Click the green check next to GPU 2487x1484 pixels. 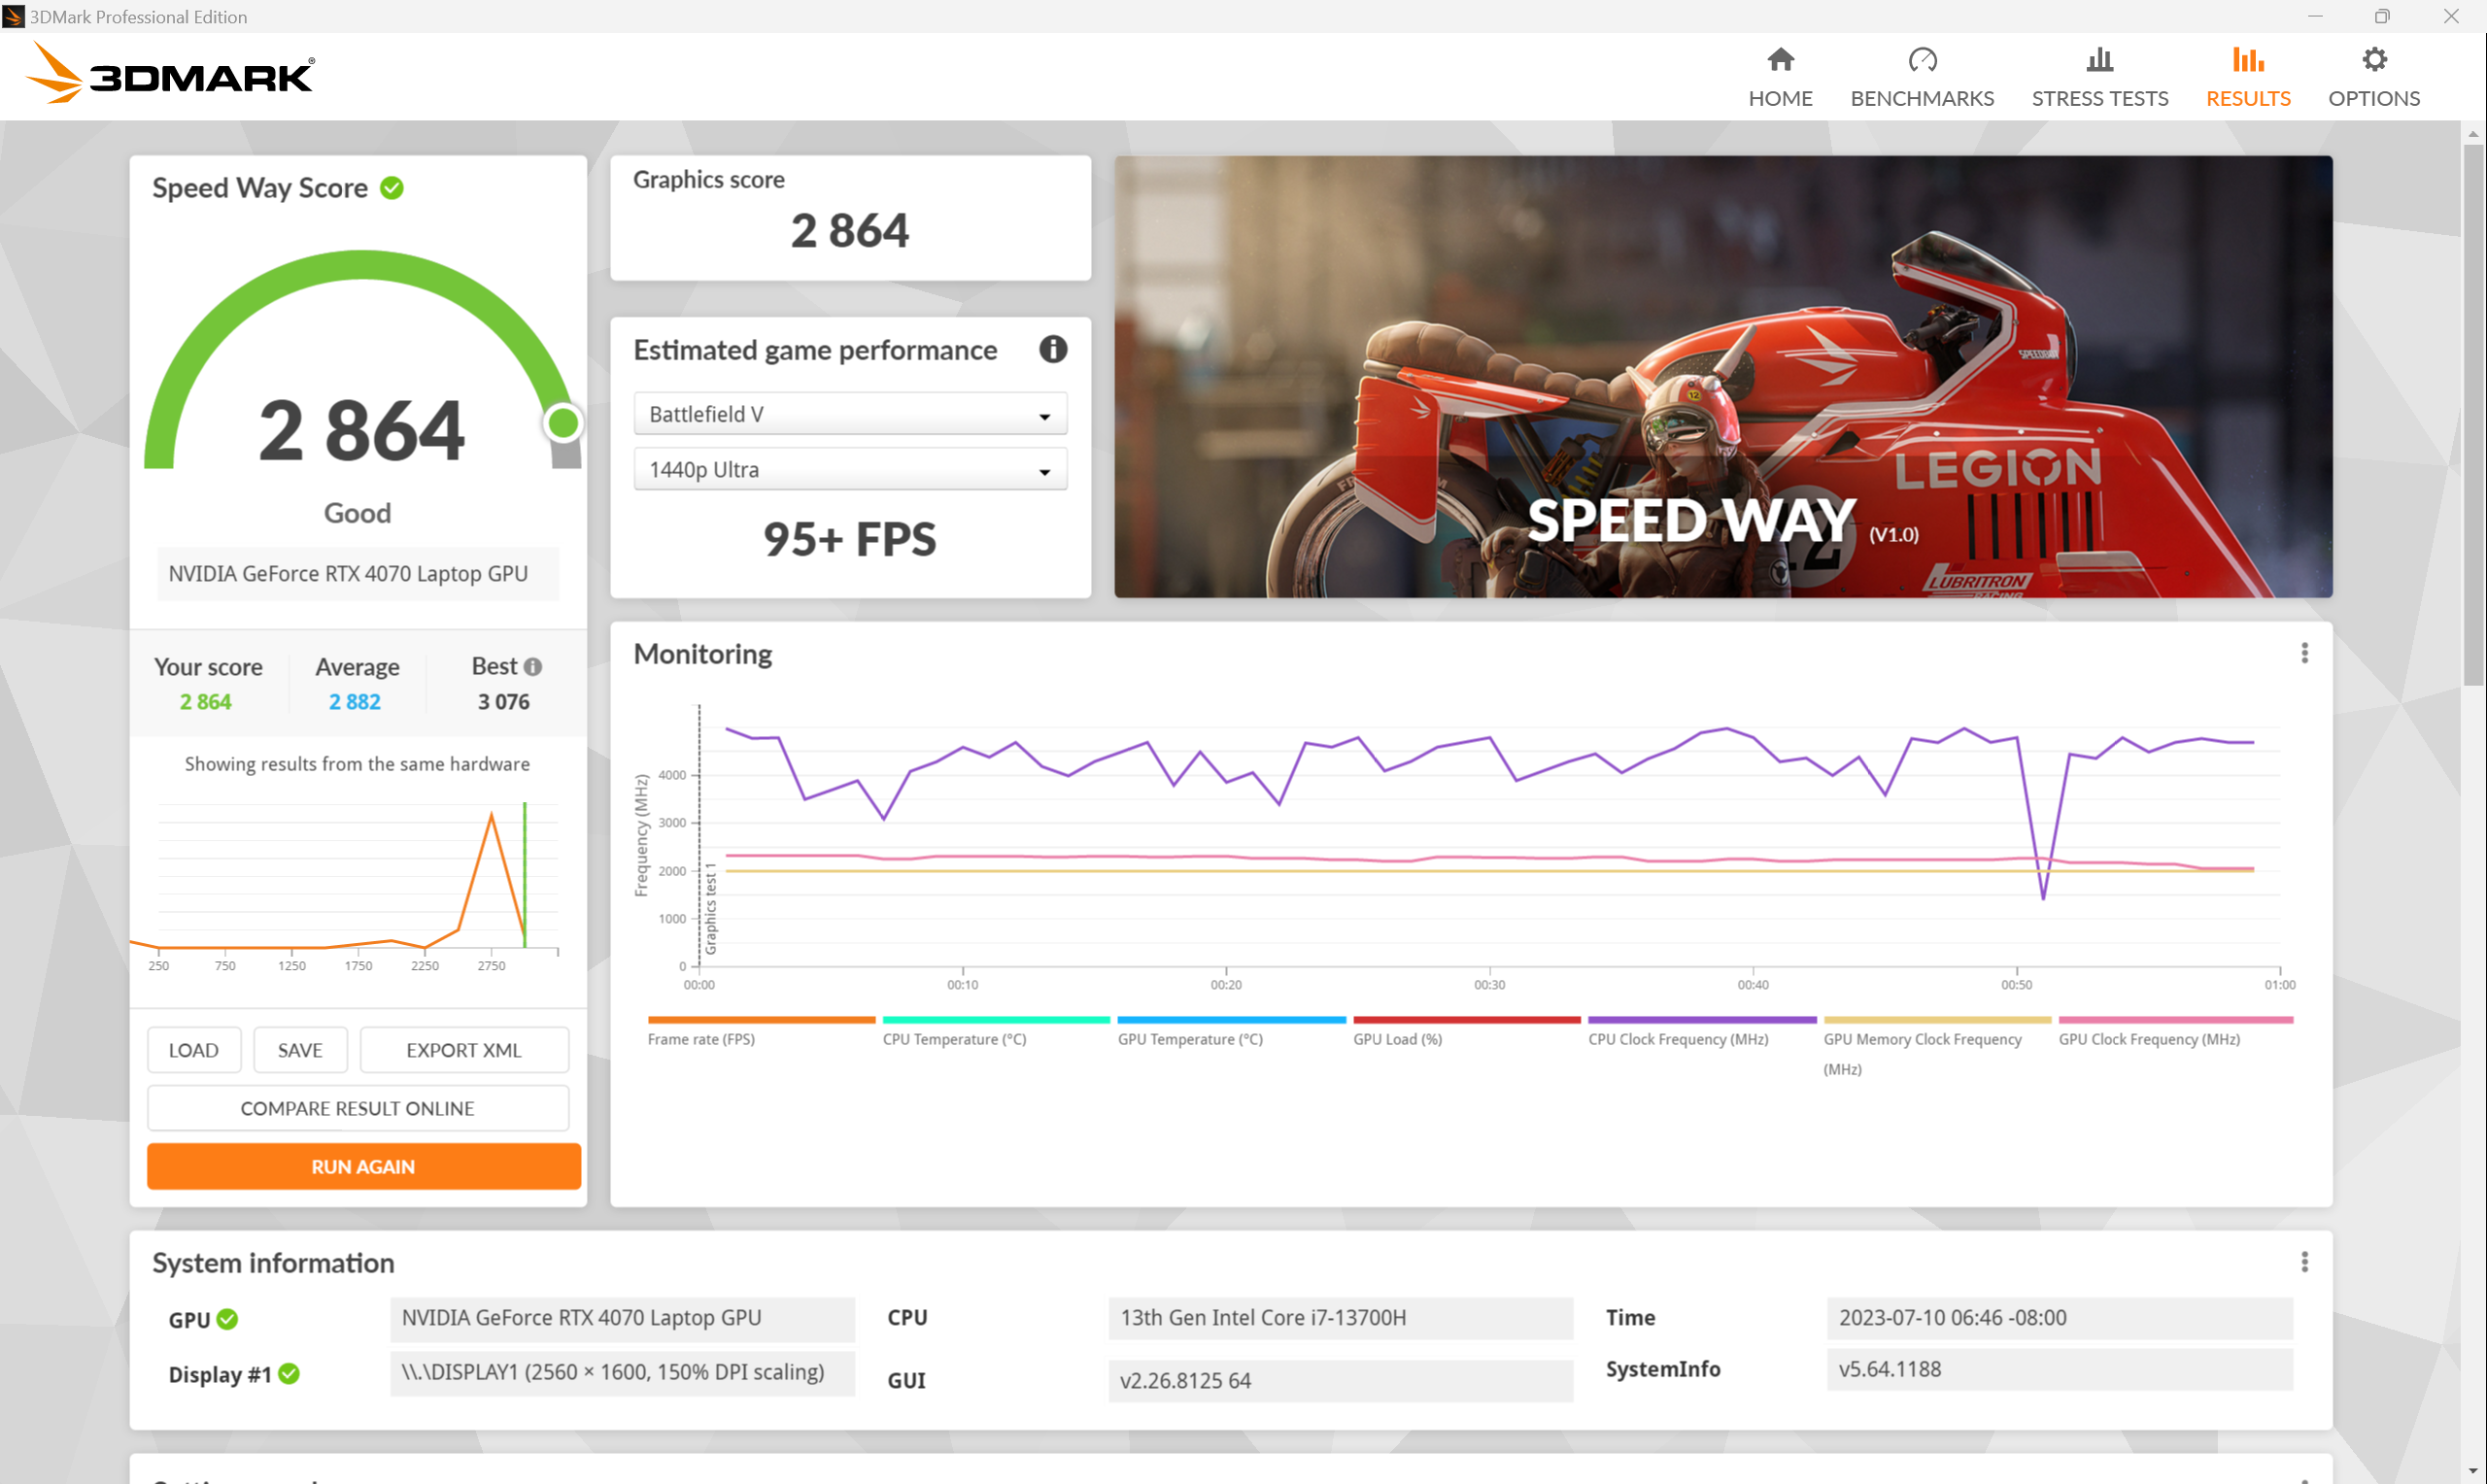tap(228, 1319)
